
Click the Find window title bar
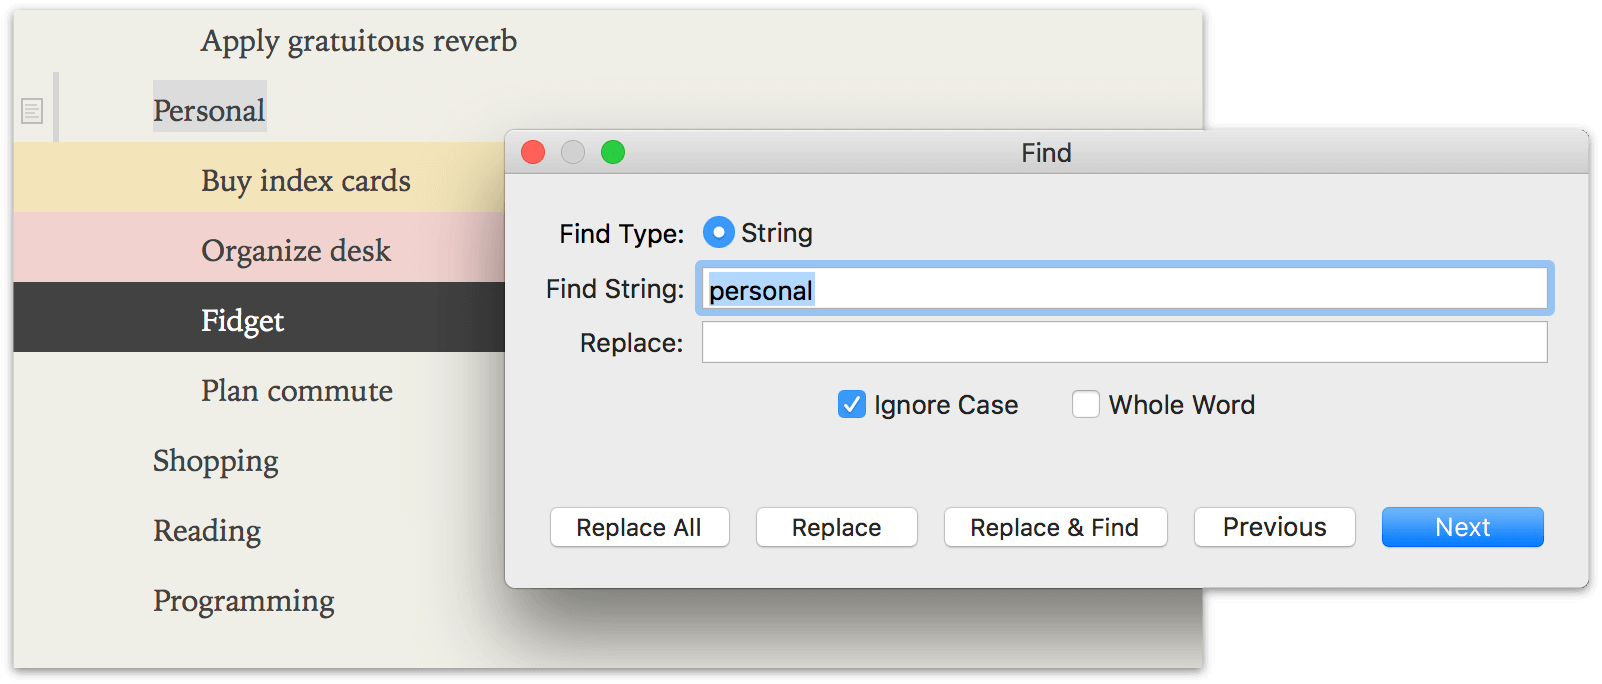pos(1046,152)
